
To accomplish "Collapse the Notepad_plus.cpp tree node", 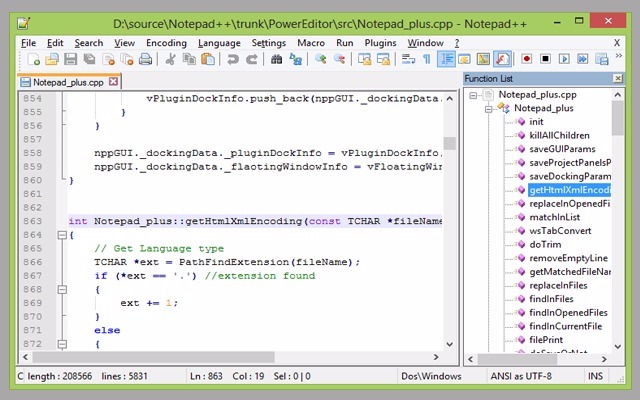I will click(x=473, y=95).
